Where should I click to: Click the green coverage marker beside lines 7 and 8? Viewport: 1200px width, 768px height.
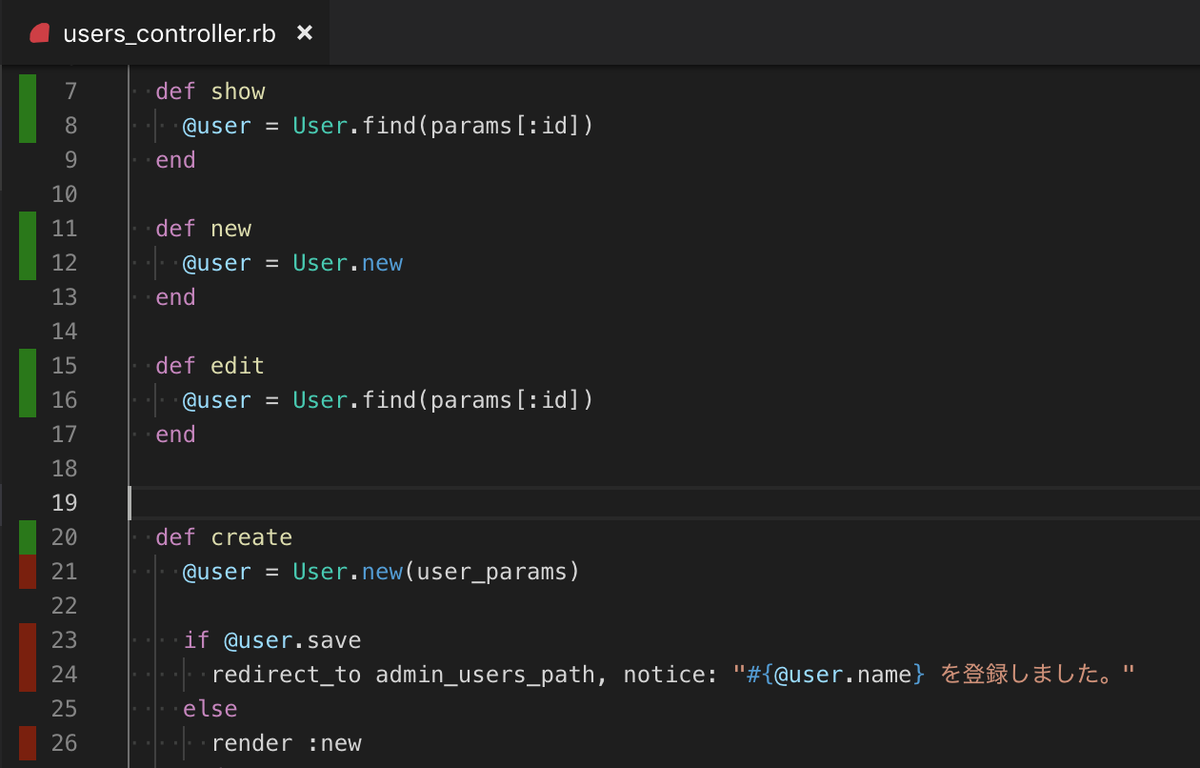pos(28,109)
